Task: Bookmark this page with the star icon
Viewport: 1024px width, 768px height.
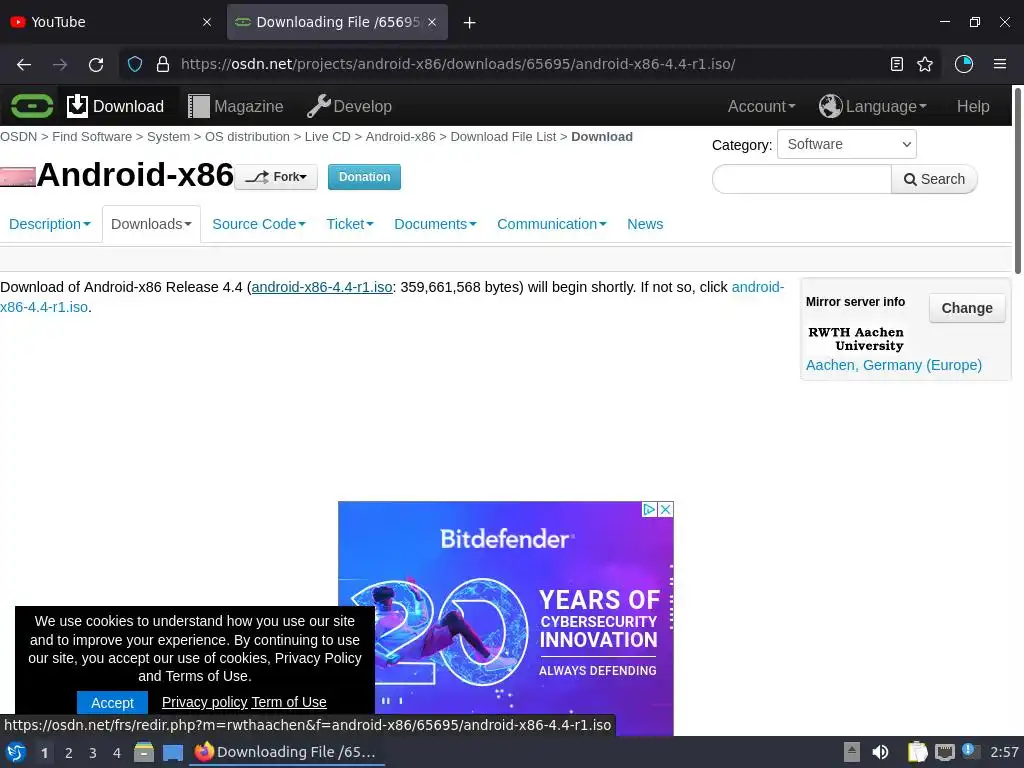Action: coord(925,64)
